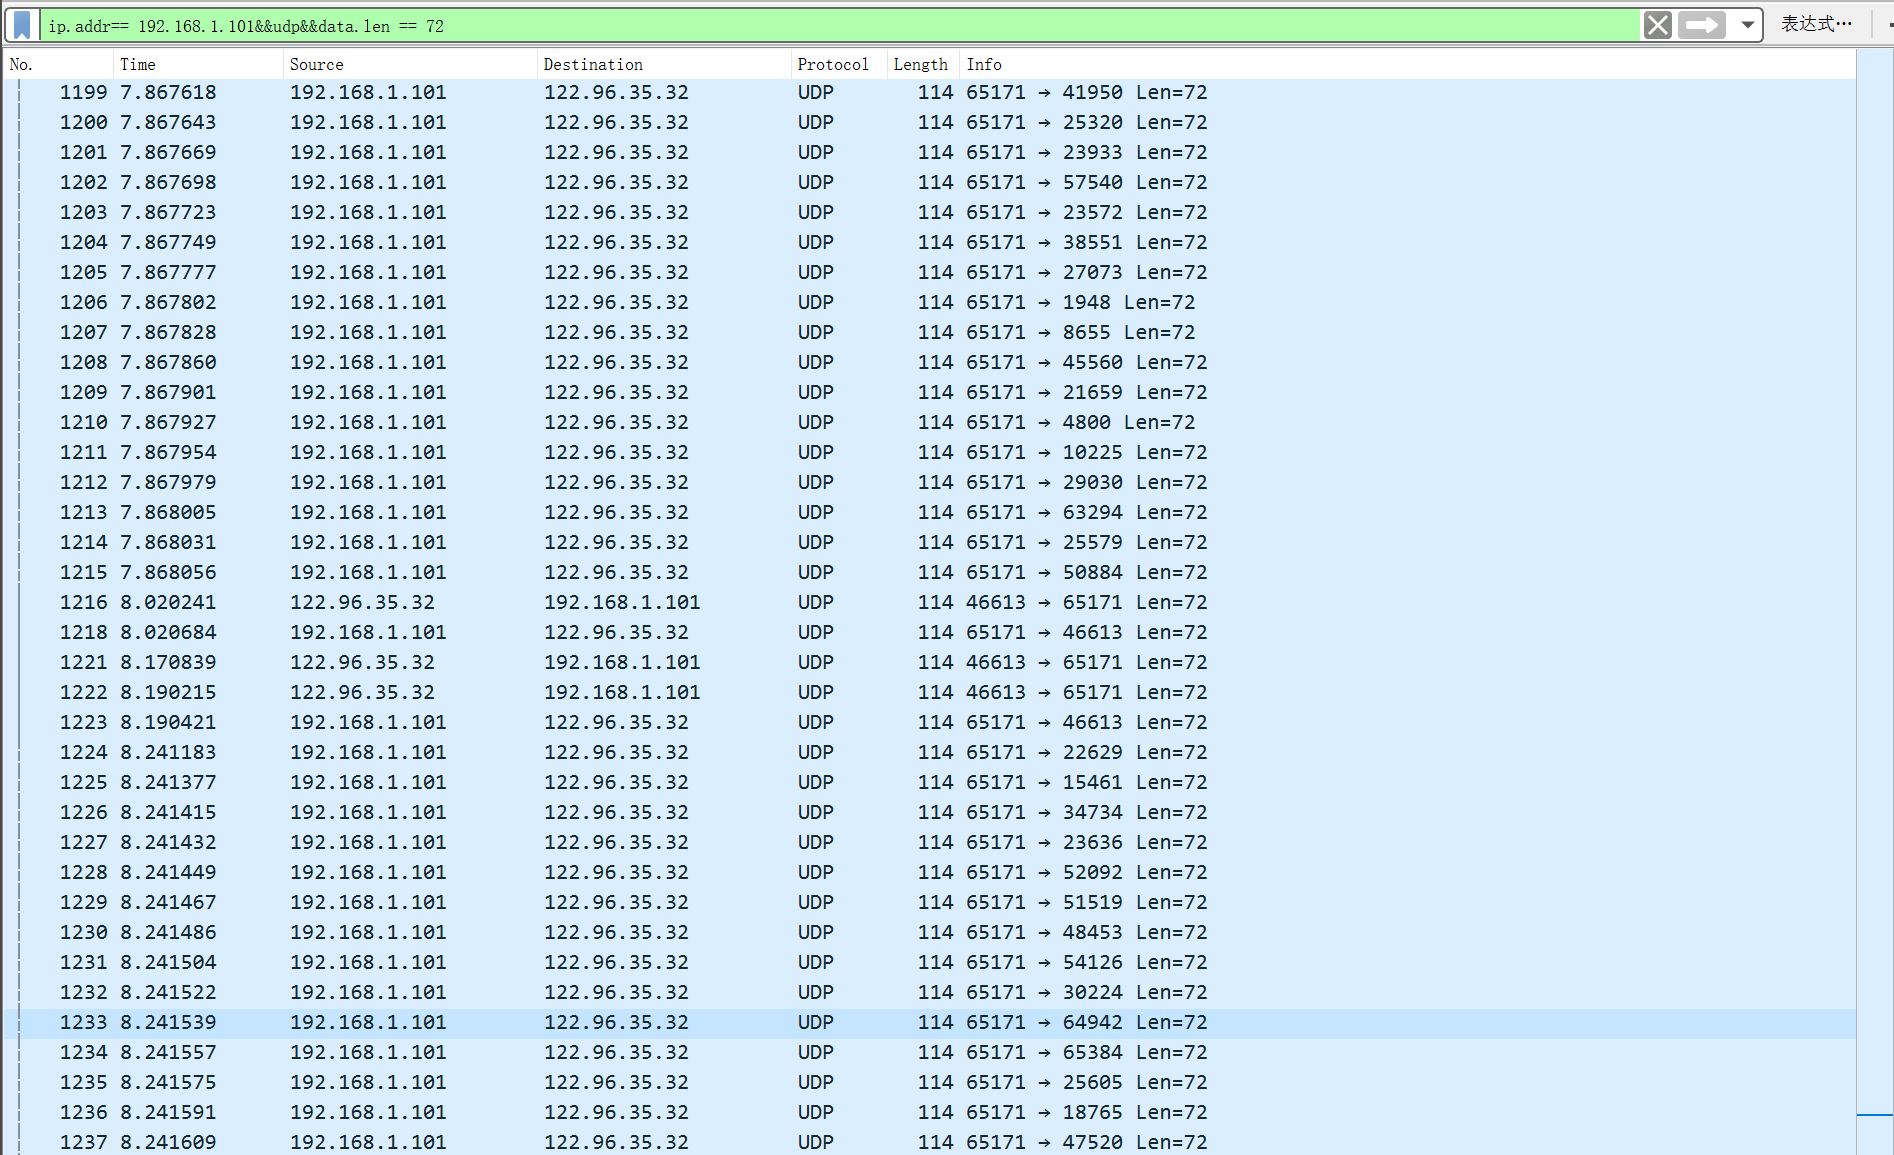Click the time value 8.190421
The width and height of the screenshot is (1894, 1155).
pos(168,722)
